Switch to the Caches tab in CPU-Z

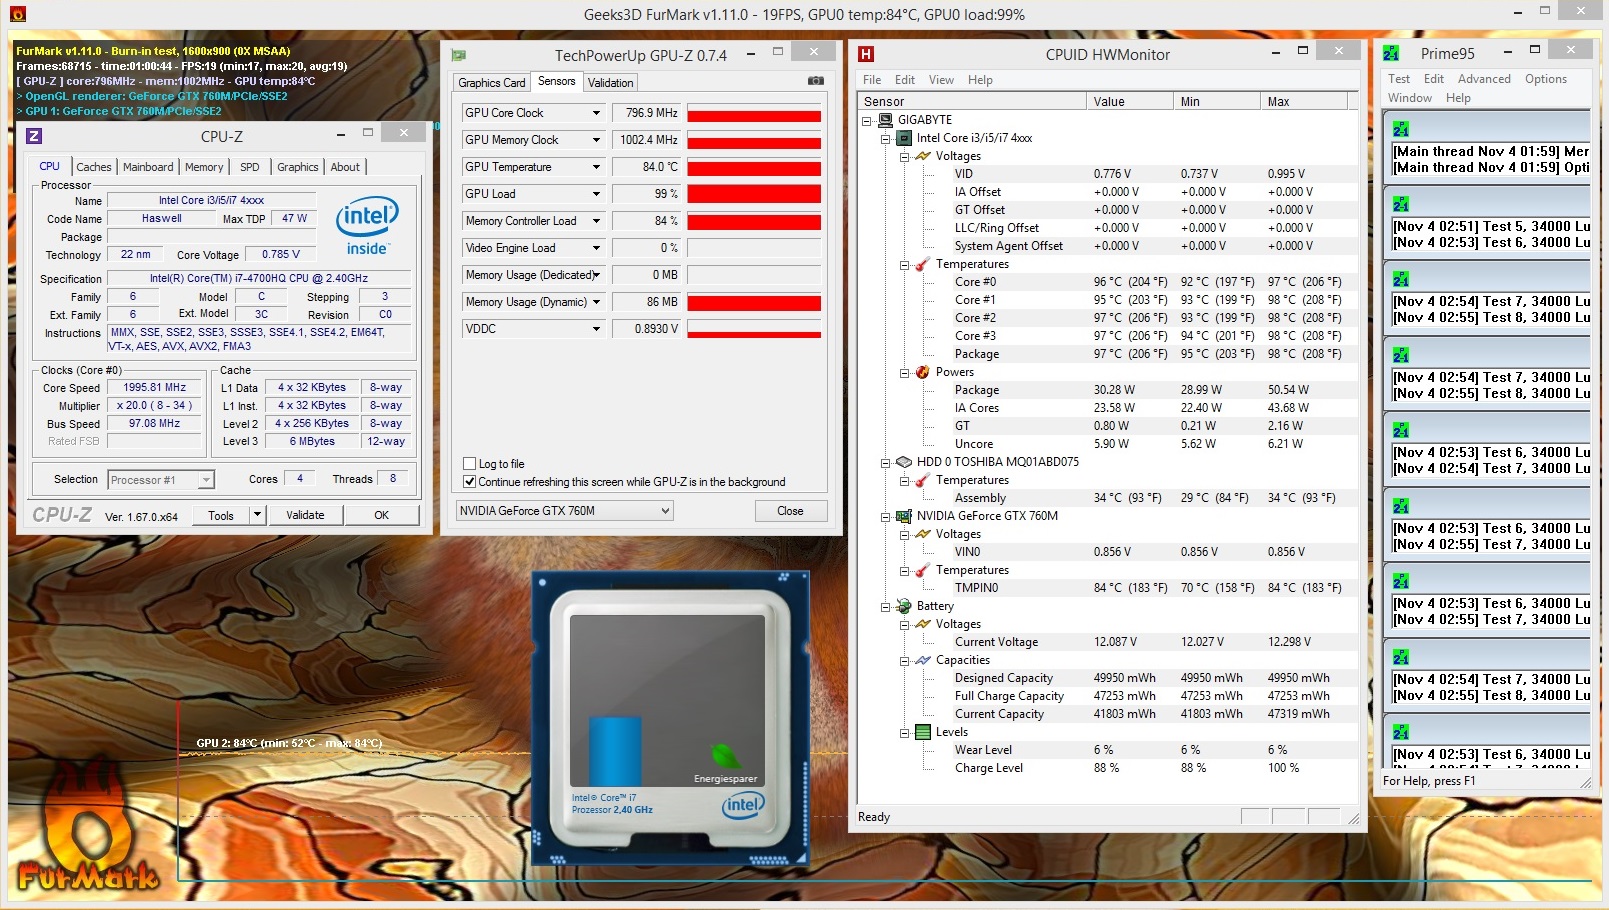tap(94, 167)
